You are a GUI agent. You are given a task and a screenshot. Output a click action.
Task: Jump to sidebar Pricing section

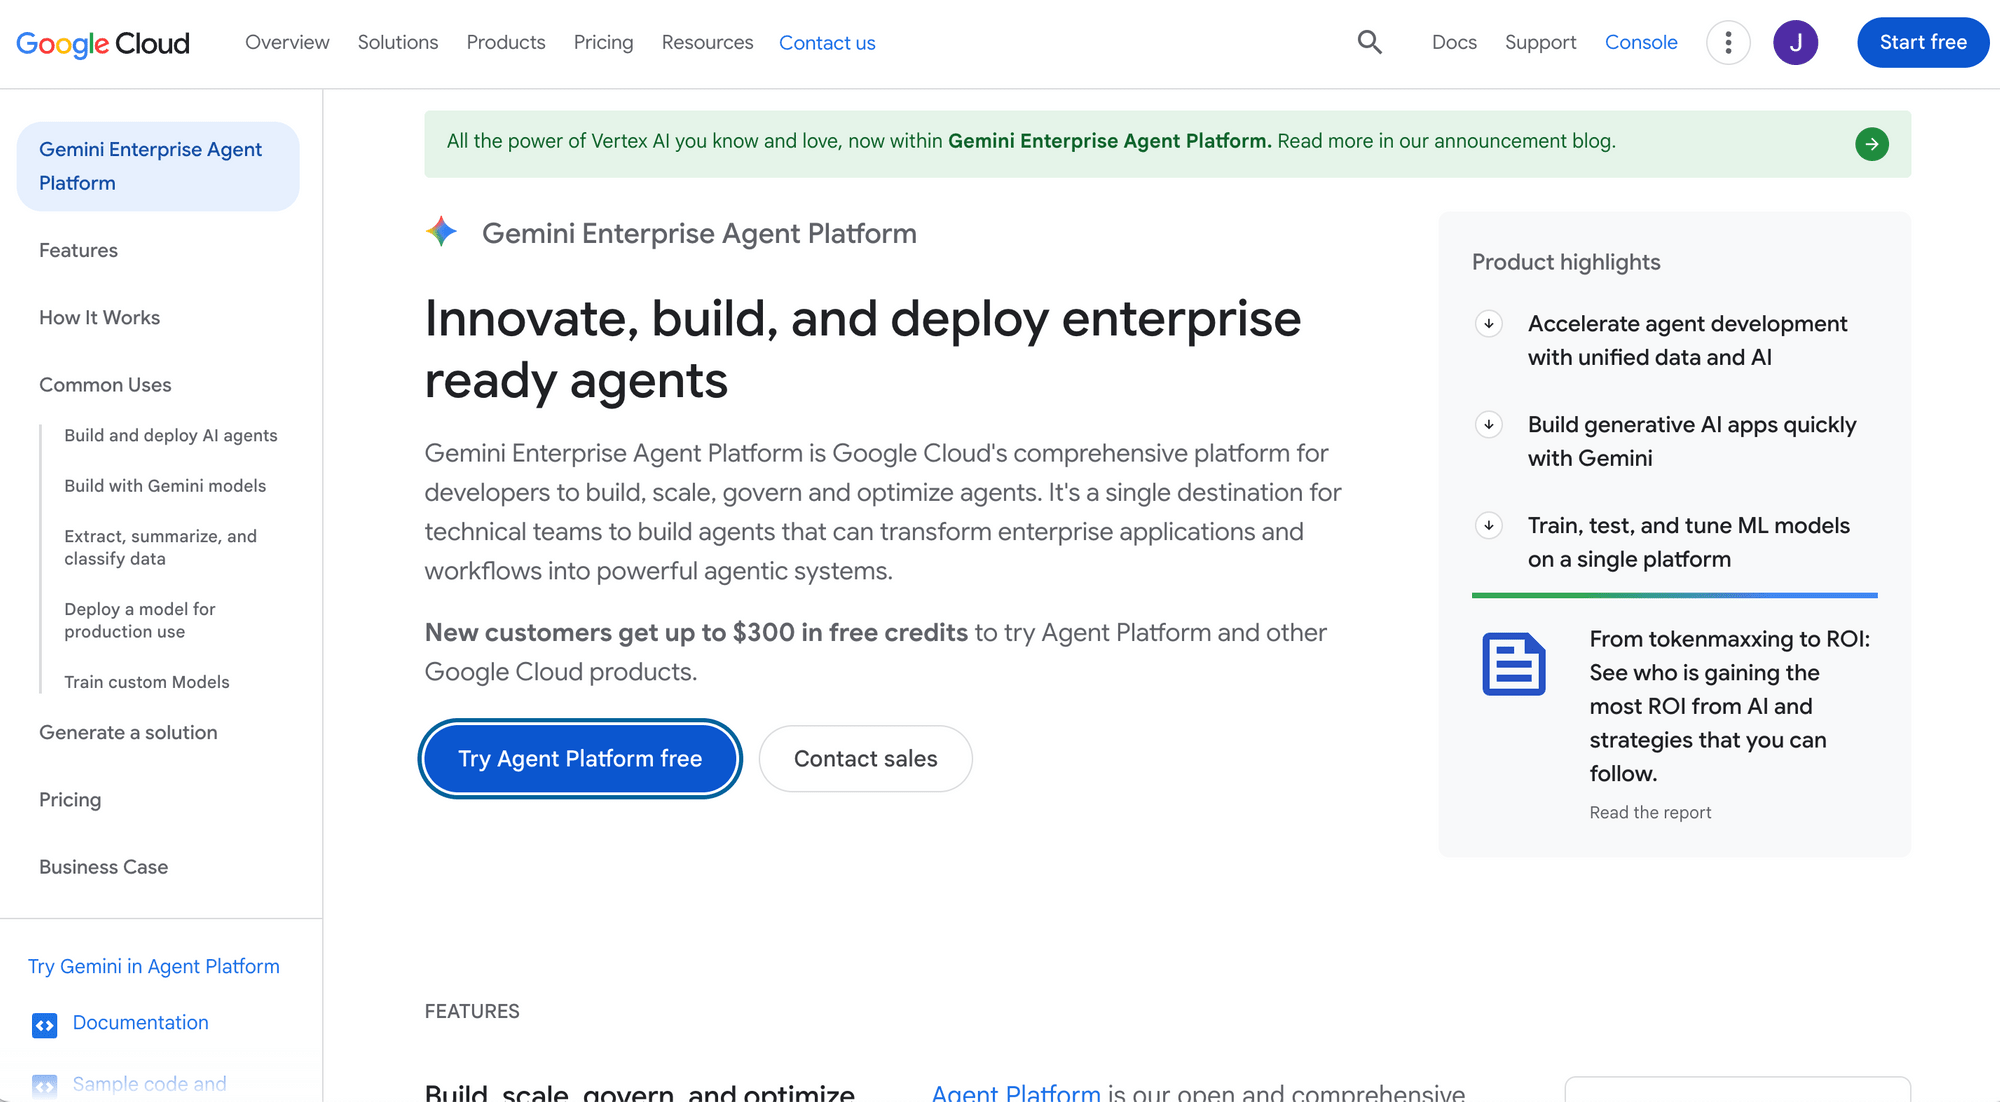(70, 800)
